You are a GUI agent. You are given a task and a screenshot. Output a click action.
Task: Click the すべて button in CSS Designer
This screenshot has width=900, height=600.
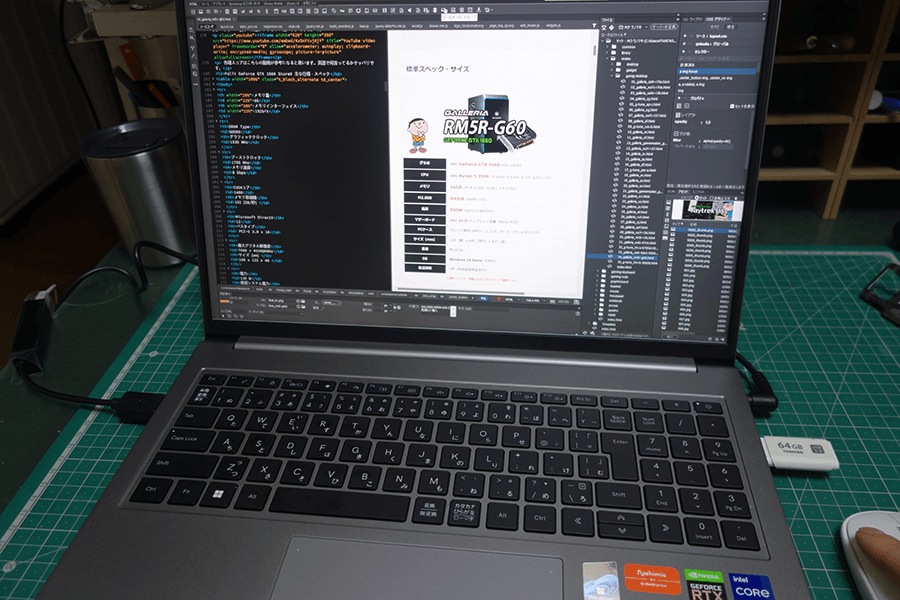coord(715,27)
